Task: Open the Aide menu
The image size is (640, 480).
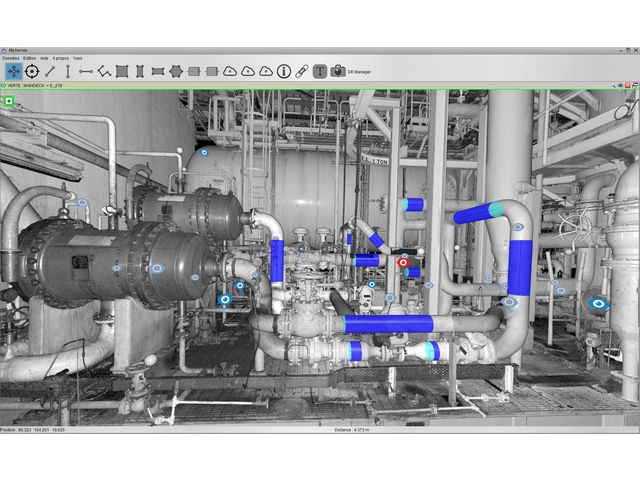Action: point(45,58)
